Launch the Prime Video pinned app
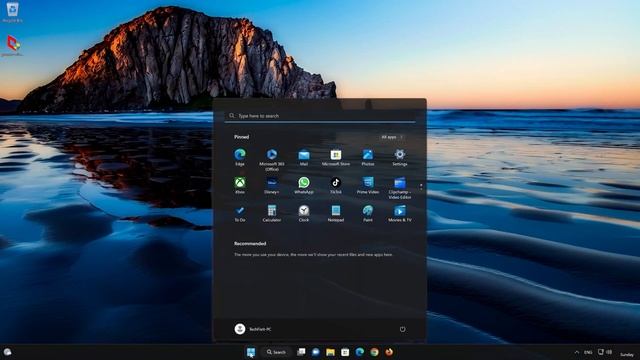Screen dimensions: 640x360 click(368, 185)
